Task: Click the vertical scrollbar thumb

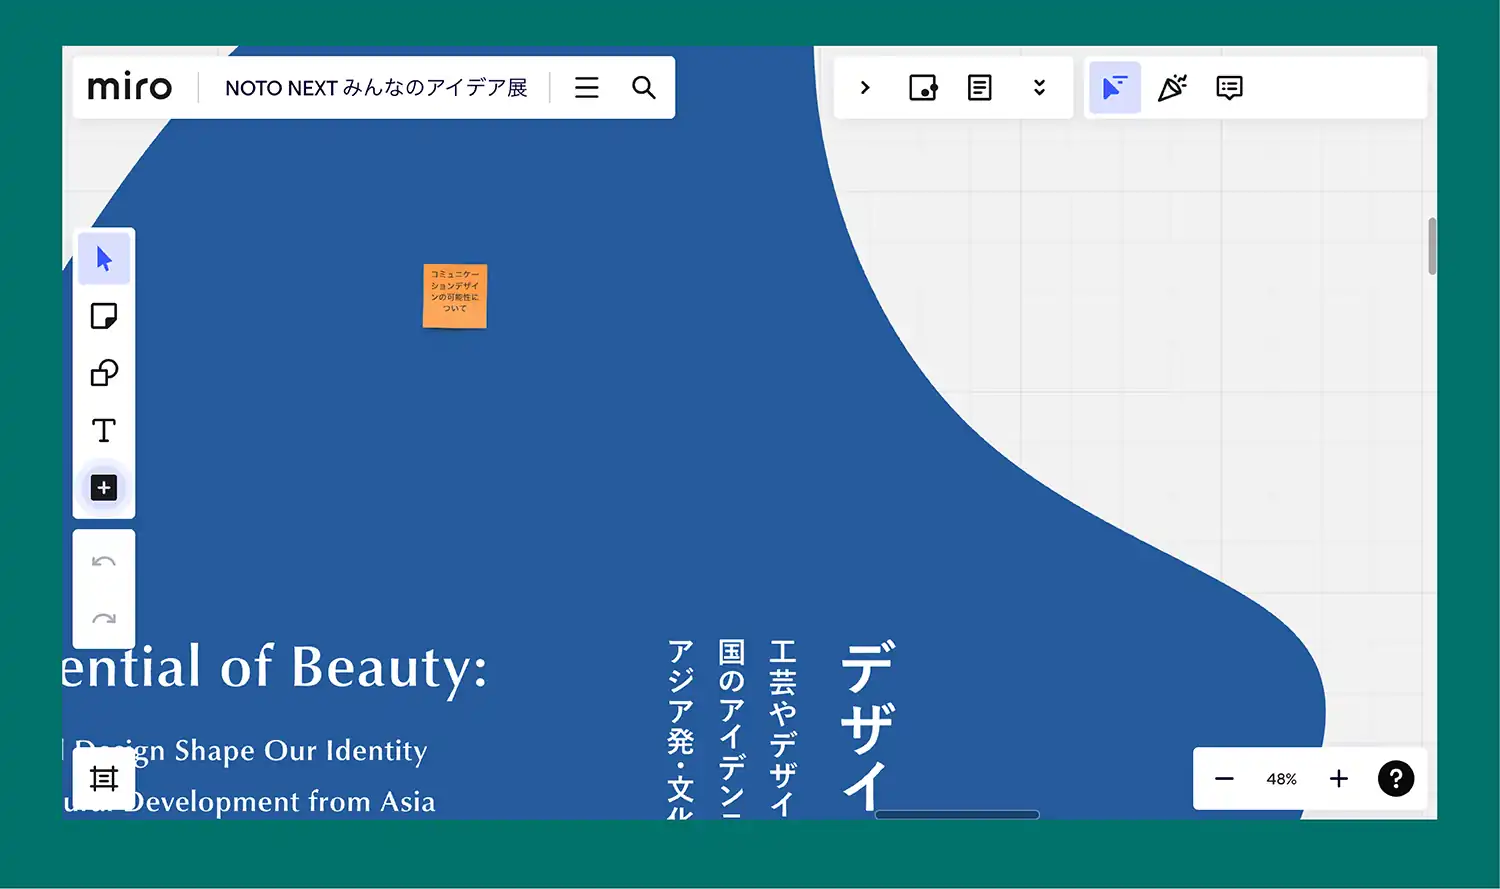Action: click(x=1432, y=246)
